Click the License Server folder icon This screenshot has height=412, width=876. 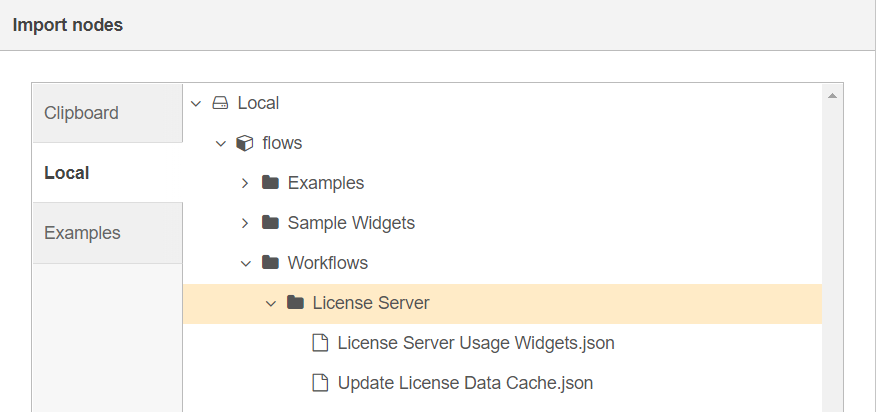click(x=295, y=302)
